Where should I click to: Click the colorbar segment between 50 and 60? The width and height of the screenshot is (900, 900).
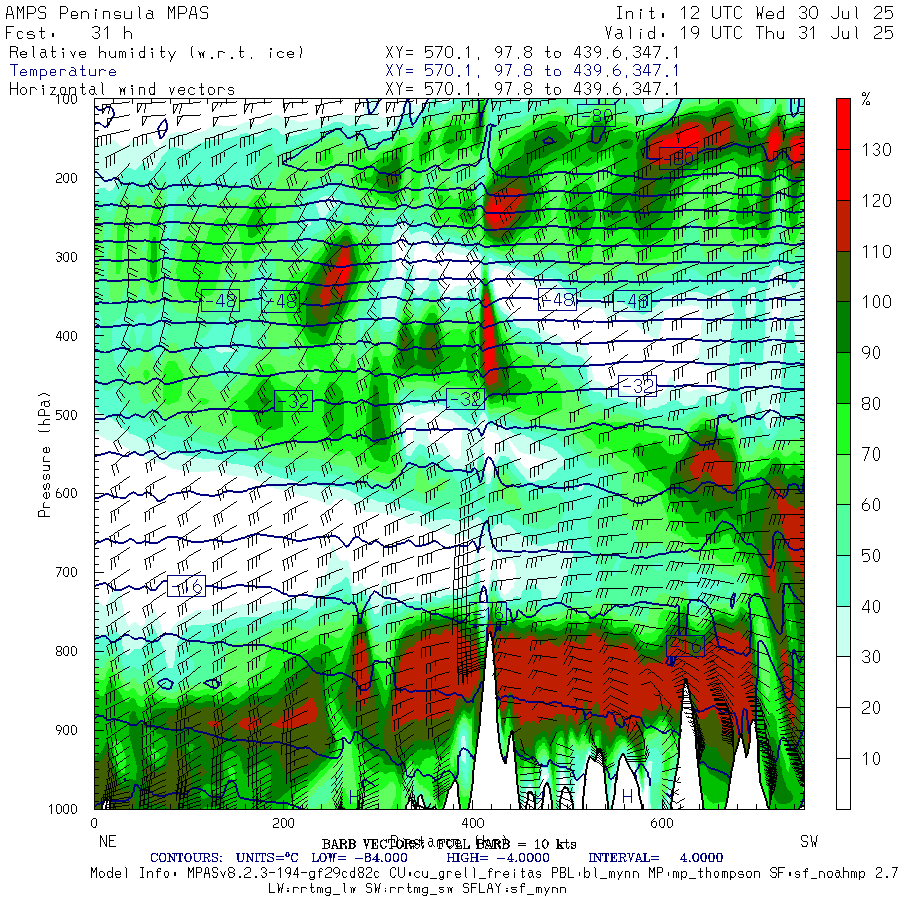click(843, 530)
